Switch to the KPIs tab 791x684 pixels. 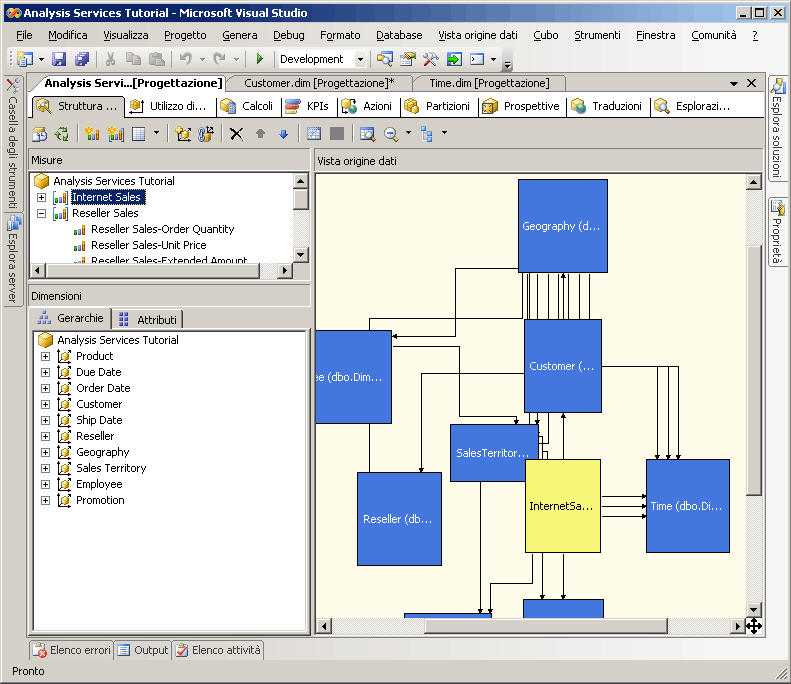pyautogui.click(x=309, y=106)
